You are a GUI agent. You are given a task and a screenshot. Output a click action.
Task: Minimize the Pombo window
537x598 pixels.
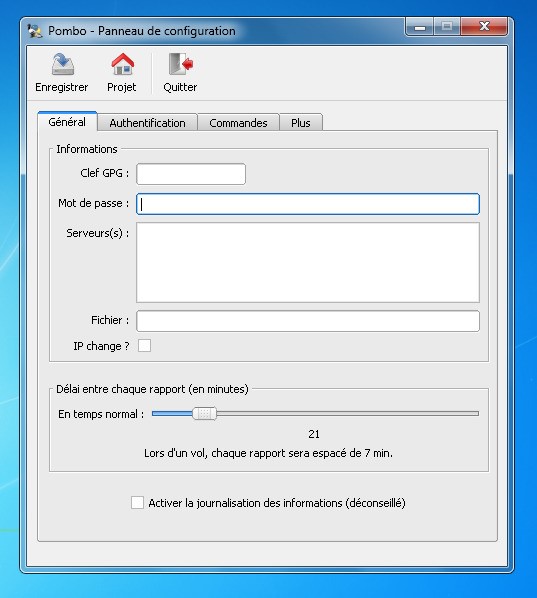[420, 27]
